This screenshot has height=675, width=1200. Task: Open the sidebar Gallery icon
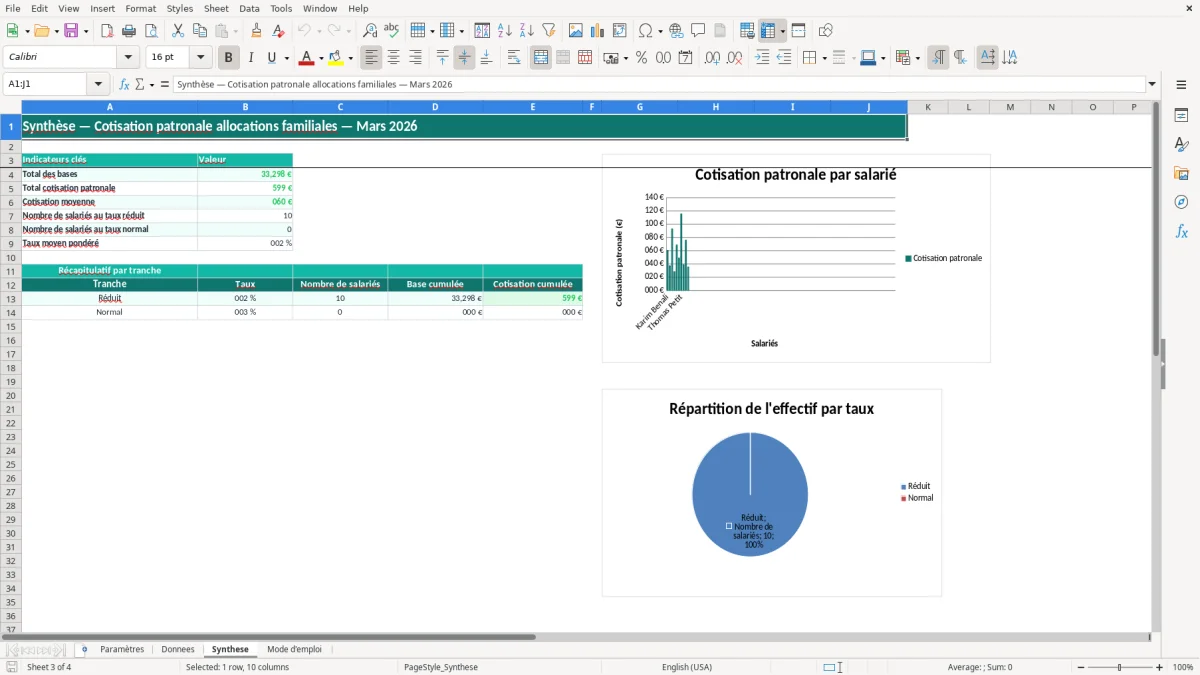[x=1181, y=173]
